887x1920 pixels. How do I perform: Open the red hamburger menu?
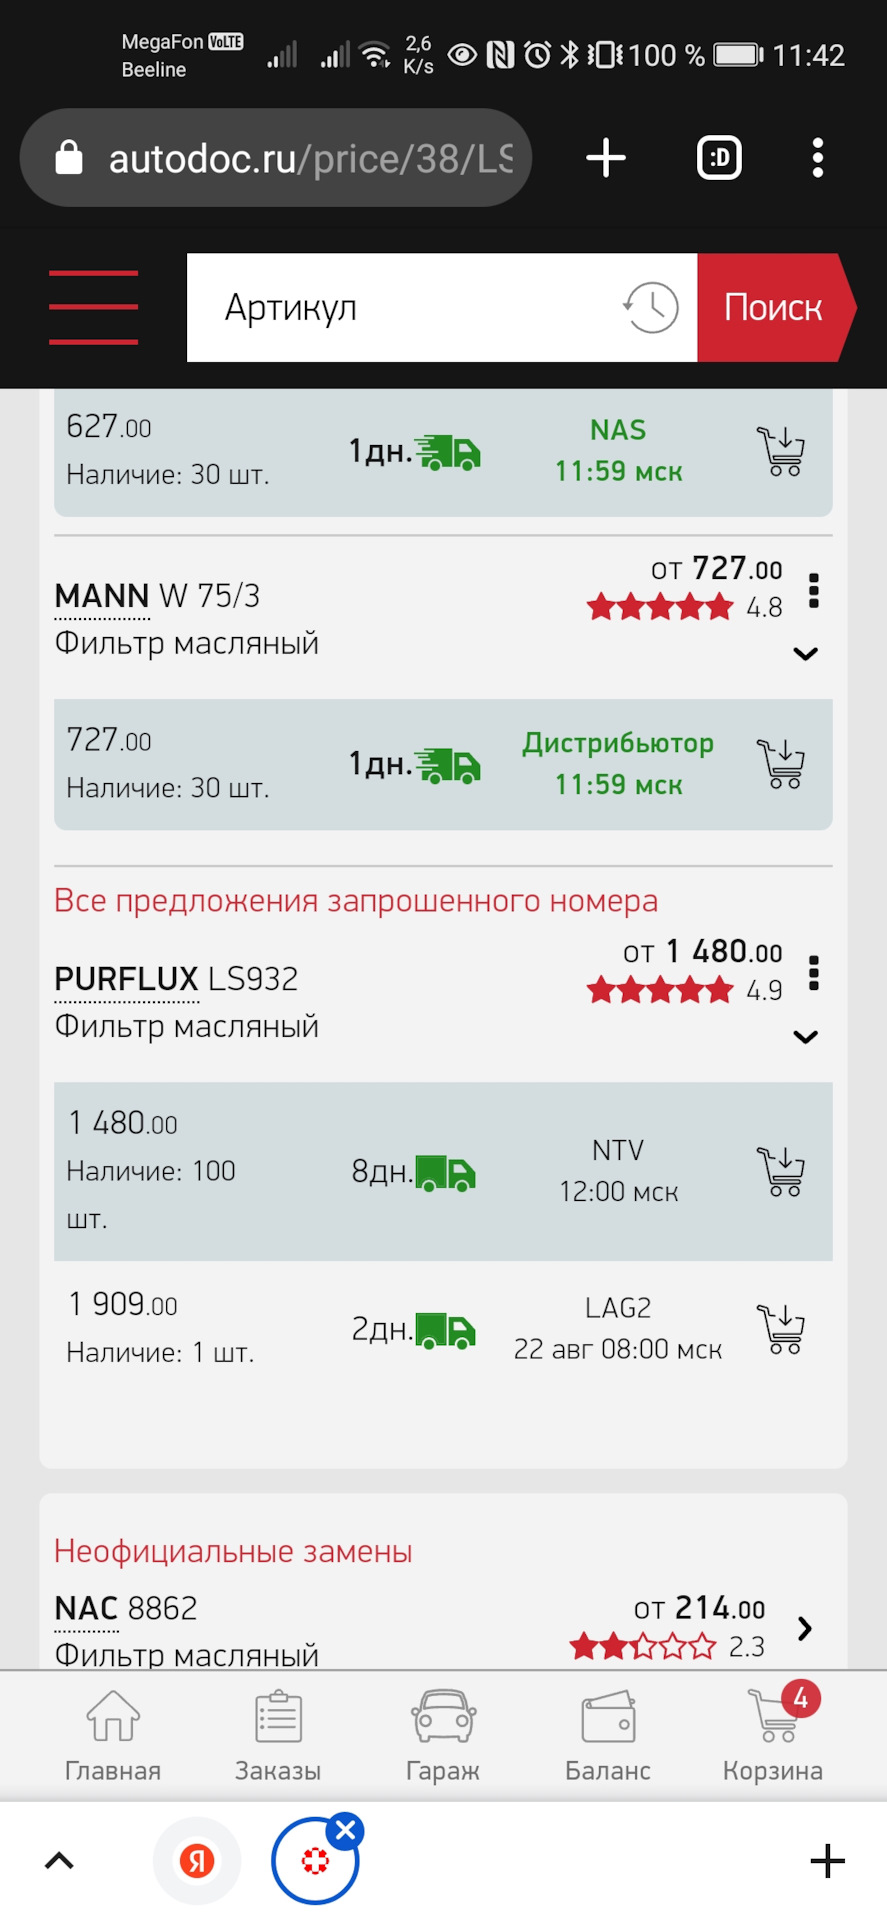[x=93, y=307]
